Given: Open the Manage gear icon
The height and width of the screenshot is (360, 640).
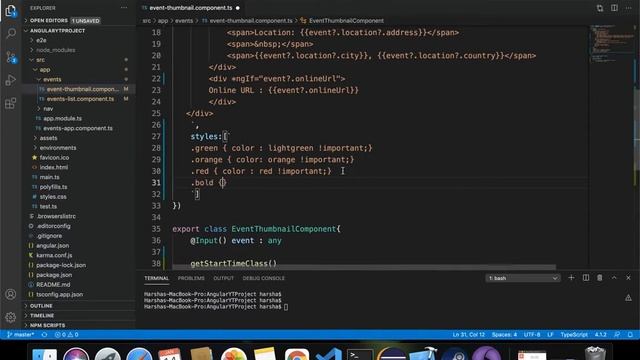Looking at the screenshot, I should 11,317.
